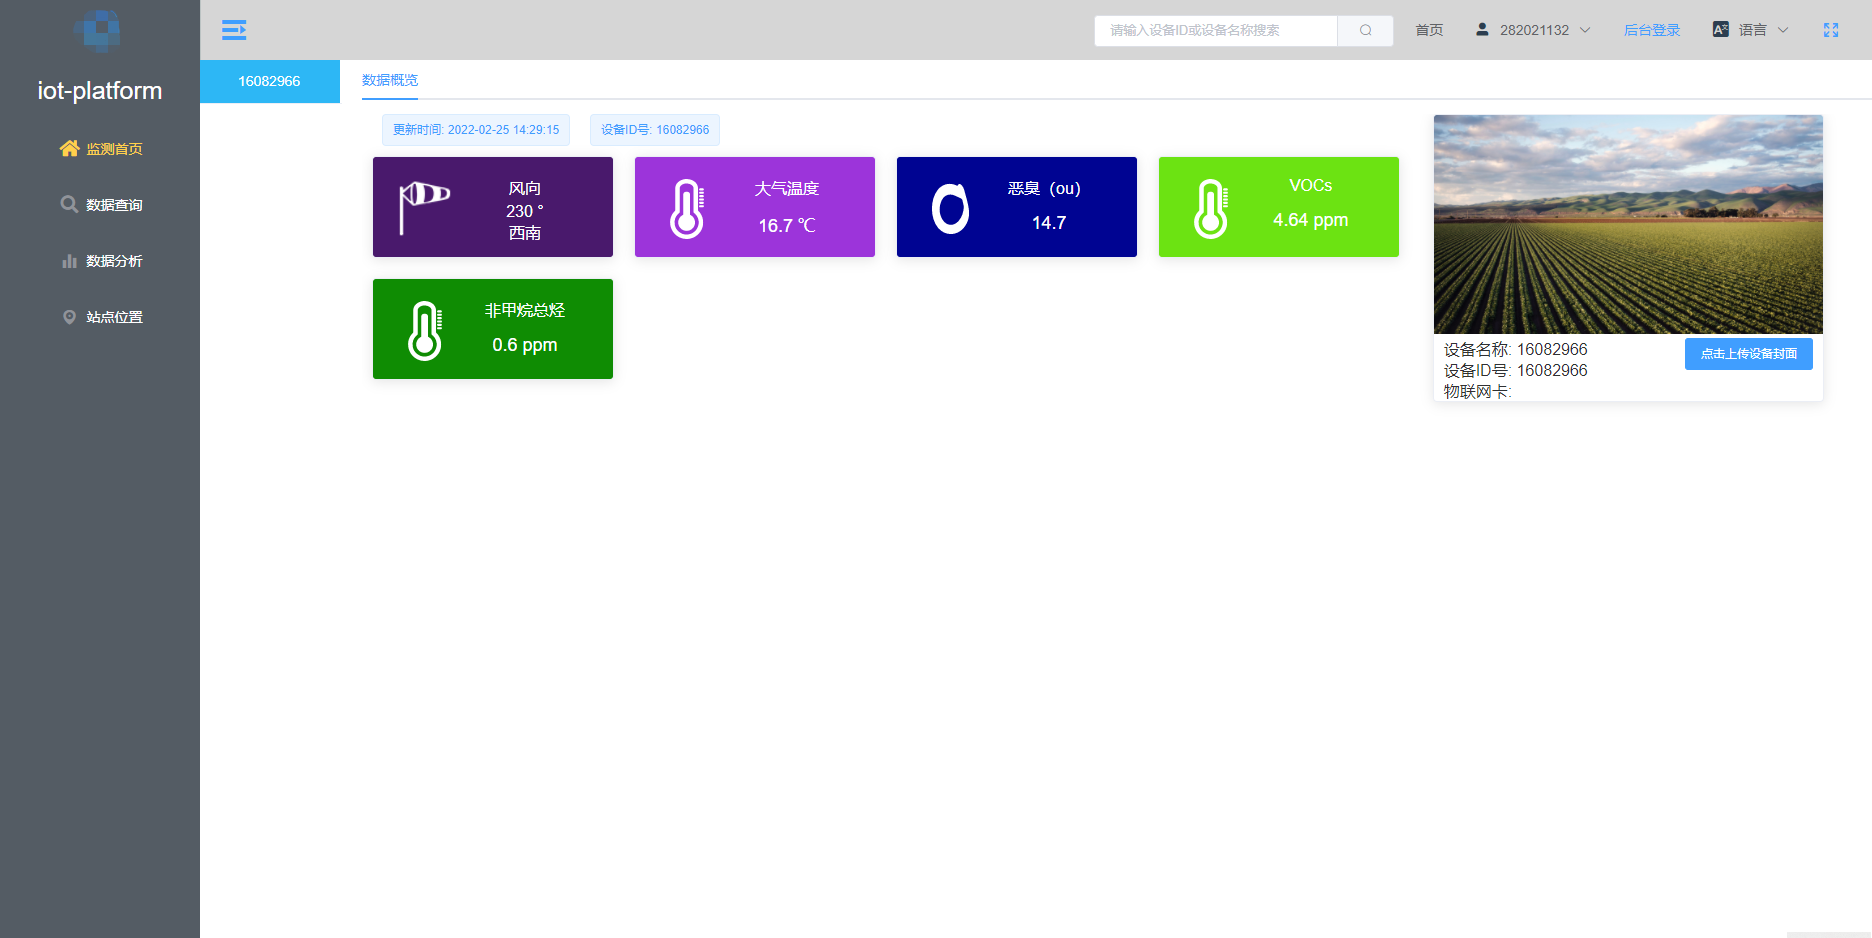Viewport: 1872px width, 938px height.
Task: Click the icon on 非甲烷总烃 card
Action: click(425, 330)
